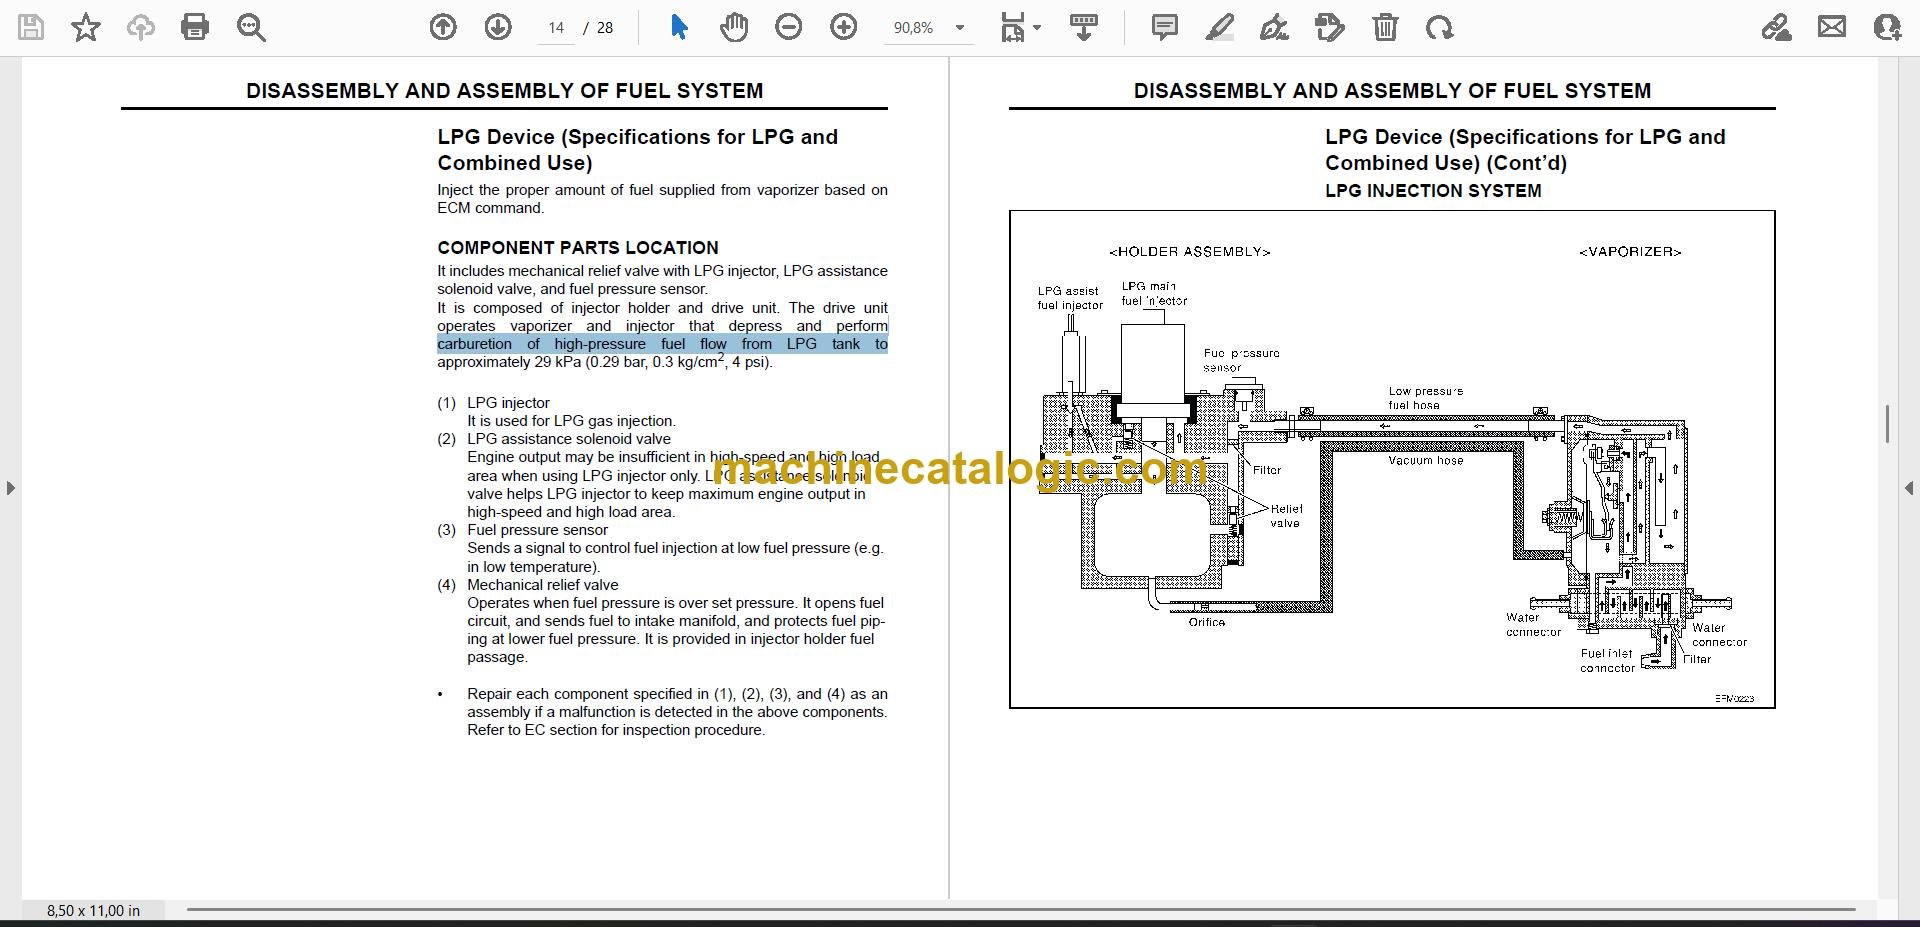Image resolution: width=1920 pixels, height=927 pixels.
Task: Click the 'Orifice' label in diagram
Action: click(x=1207, y=622)
